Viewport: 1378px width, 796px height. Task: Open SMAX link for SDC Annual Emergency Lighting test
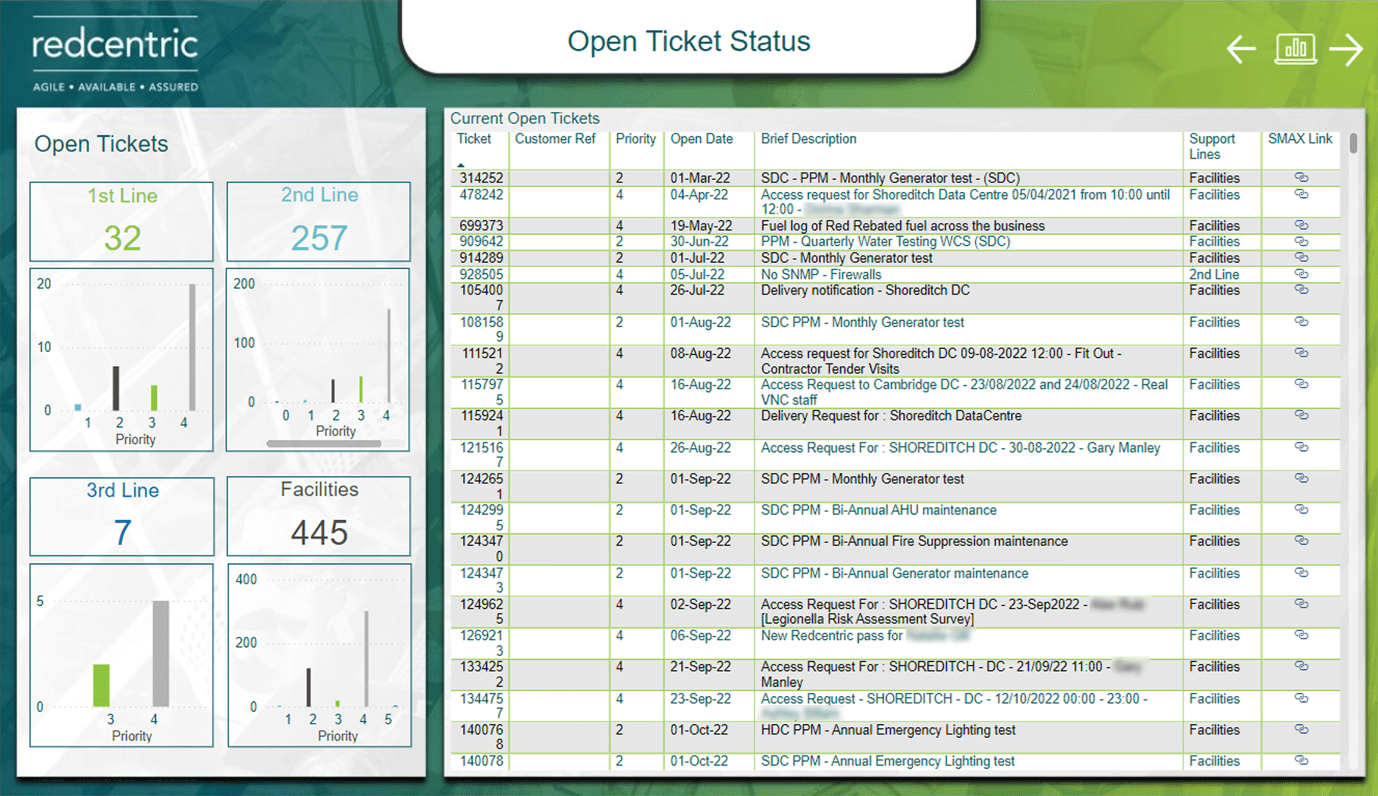pos(1301,761)
